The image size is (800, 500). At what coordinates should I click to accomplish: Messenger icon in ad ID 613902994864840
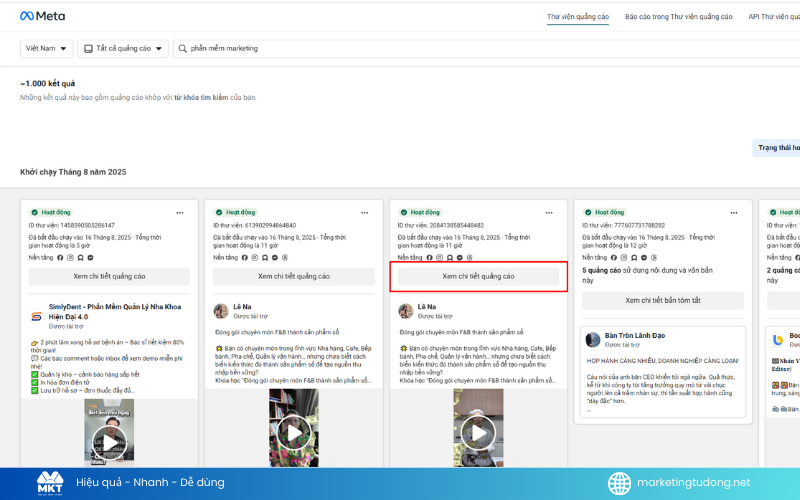[275, 258]
